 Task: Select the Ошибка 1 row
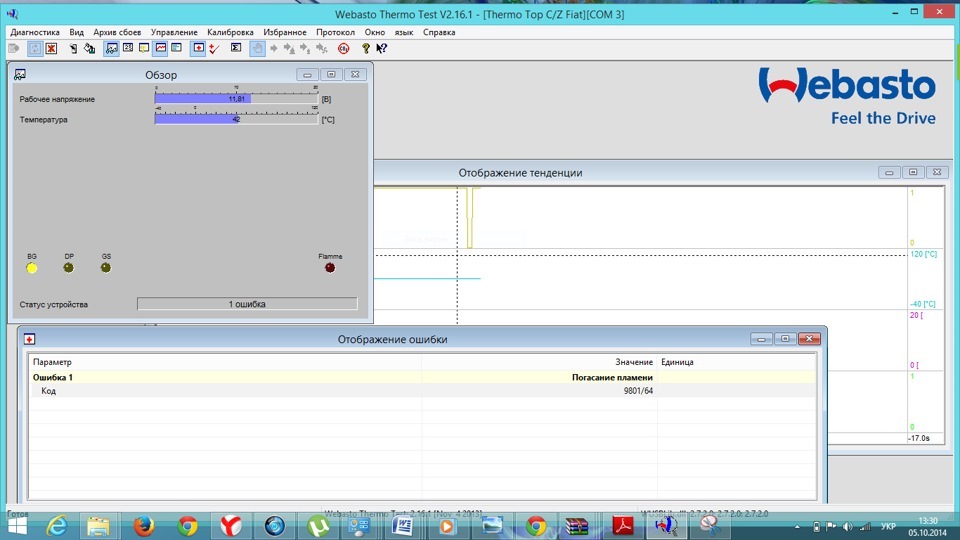tap(422, 377)
